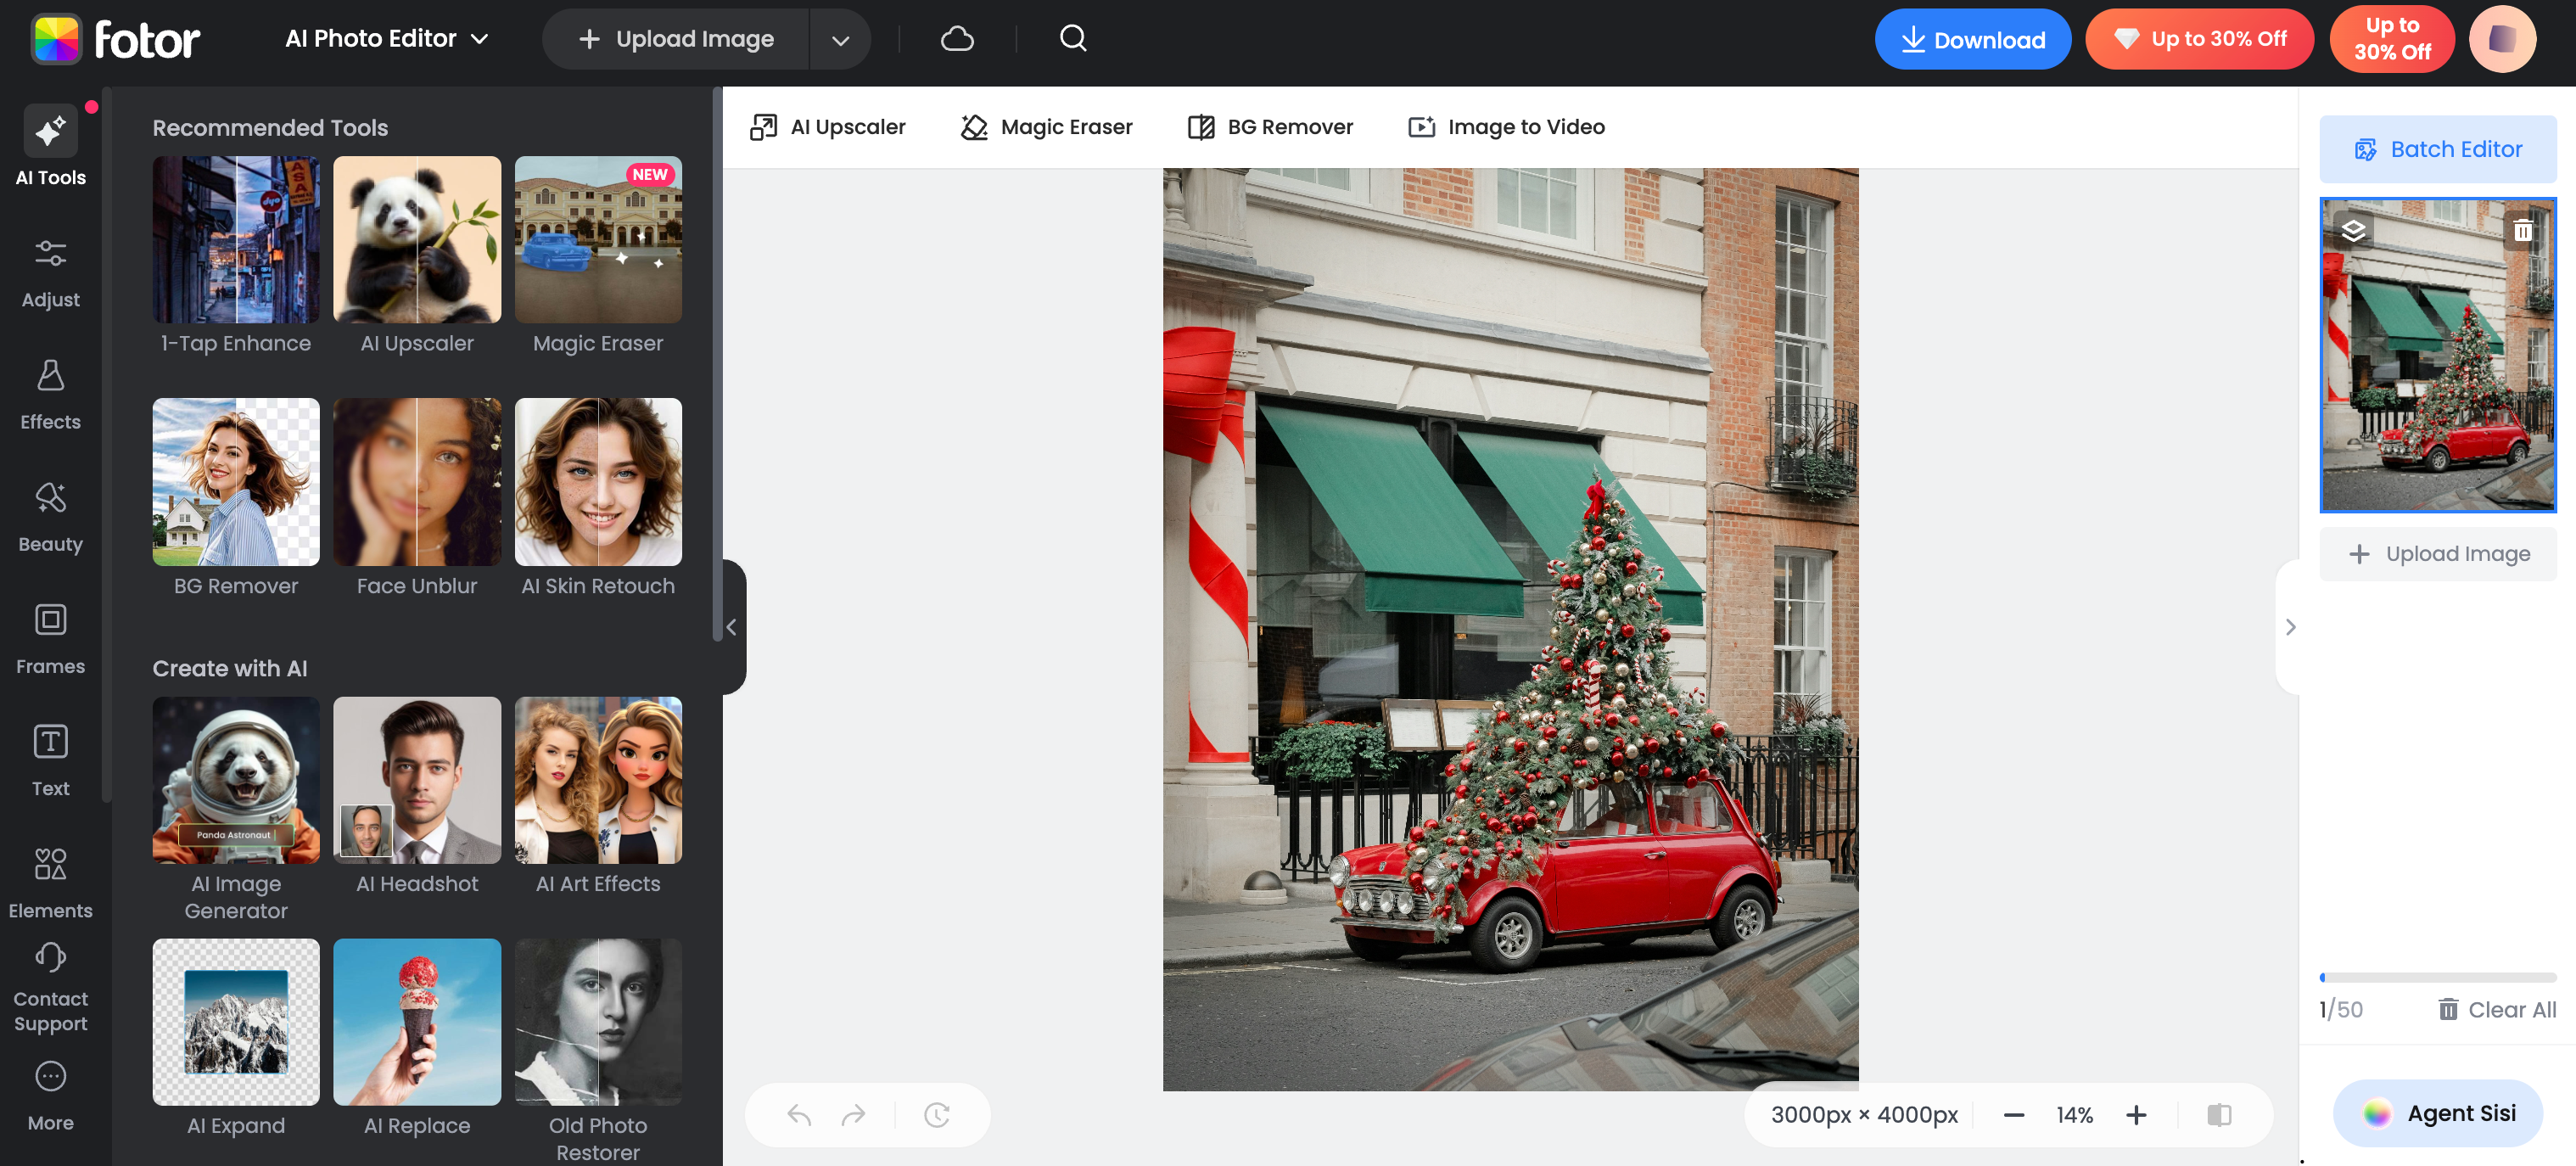The height and width of the screenshot is (1166, 2576).
Task: Select BG Remover in top toolbar
Action: pos(1270,127)
